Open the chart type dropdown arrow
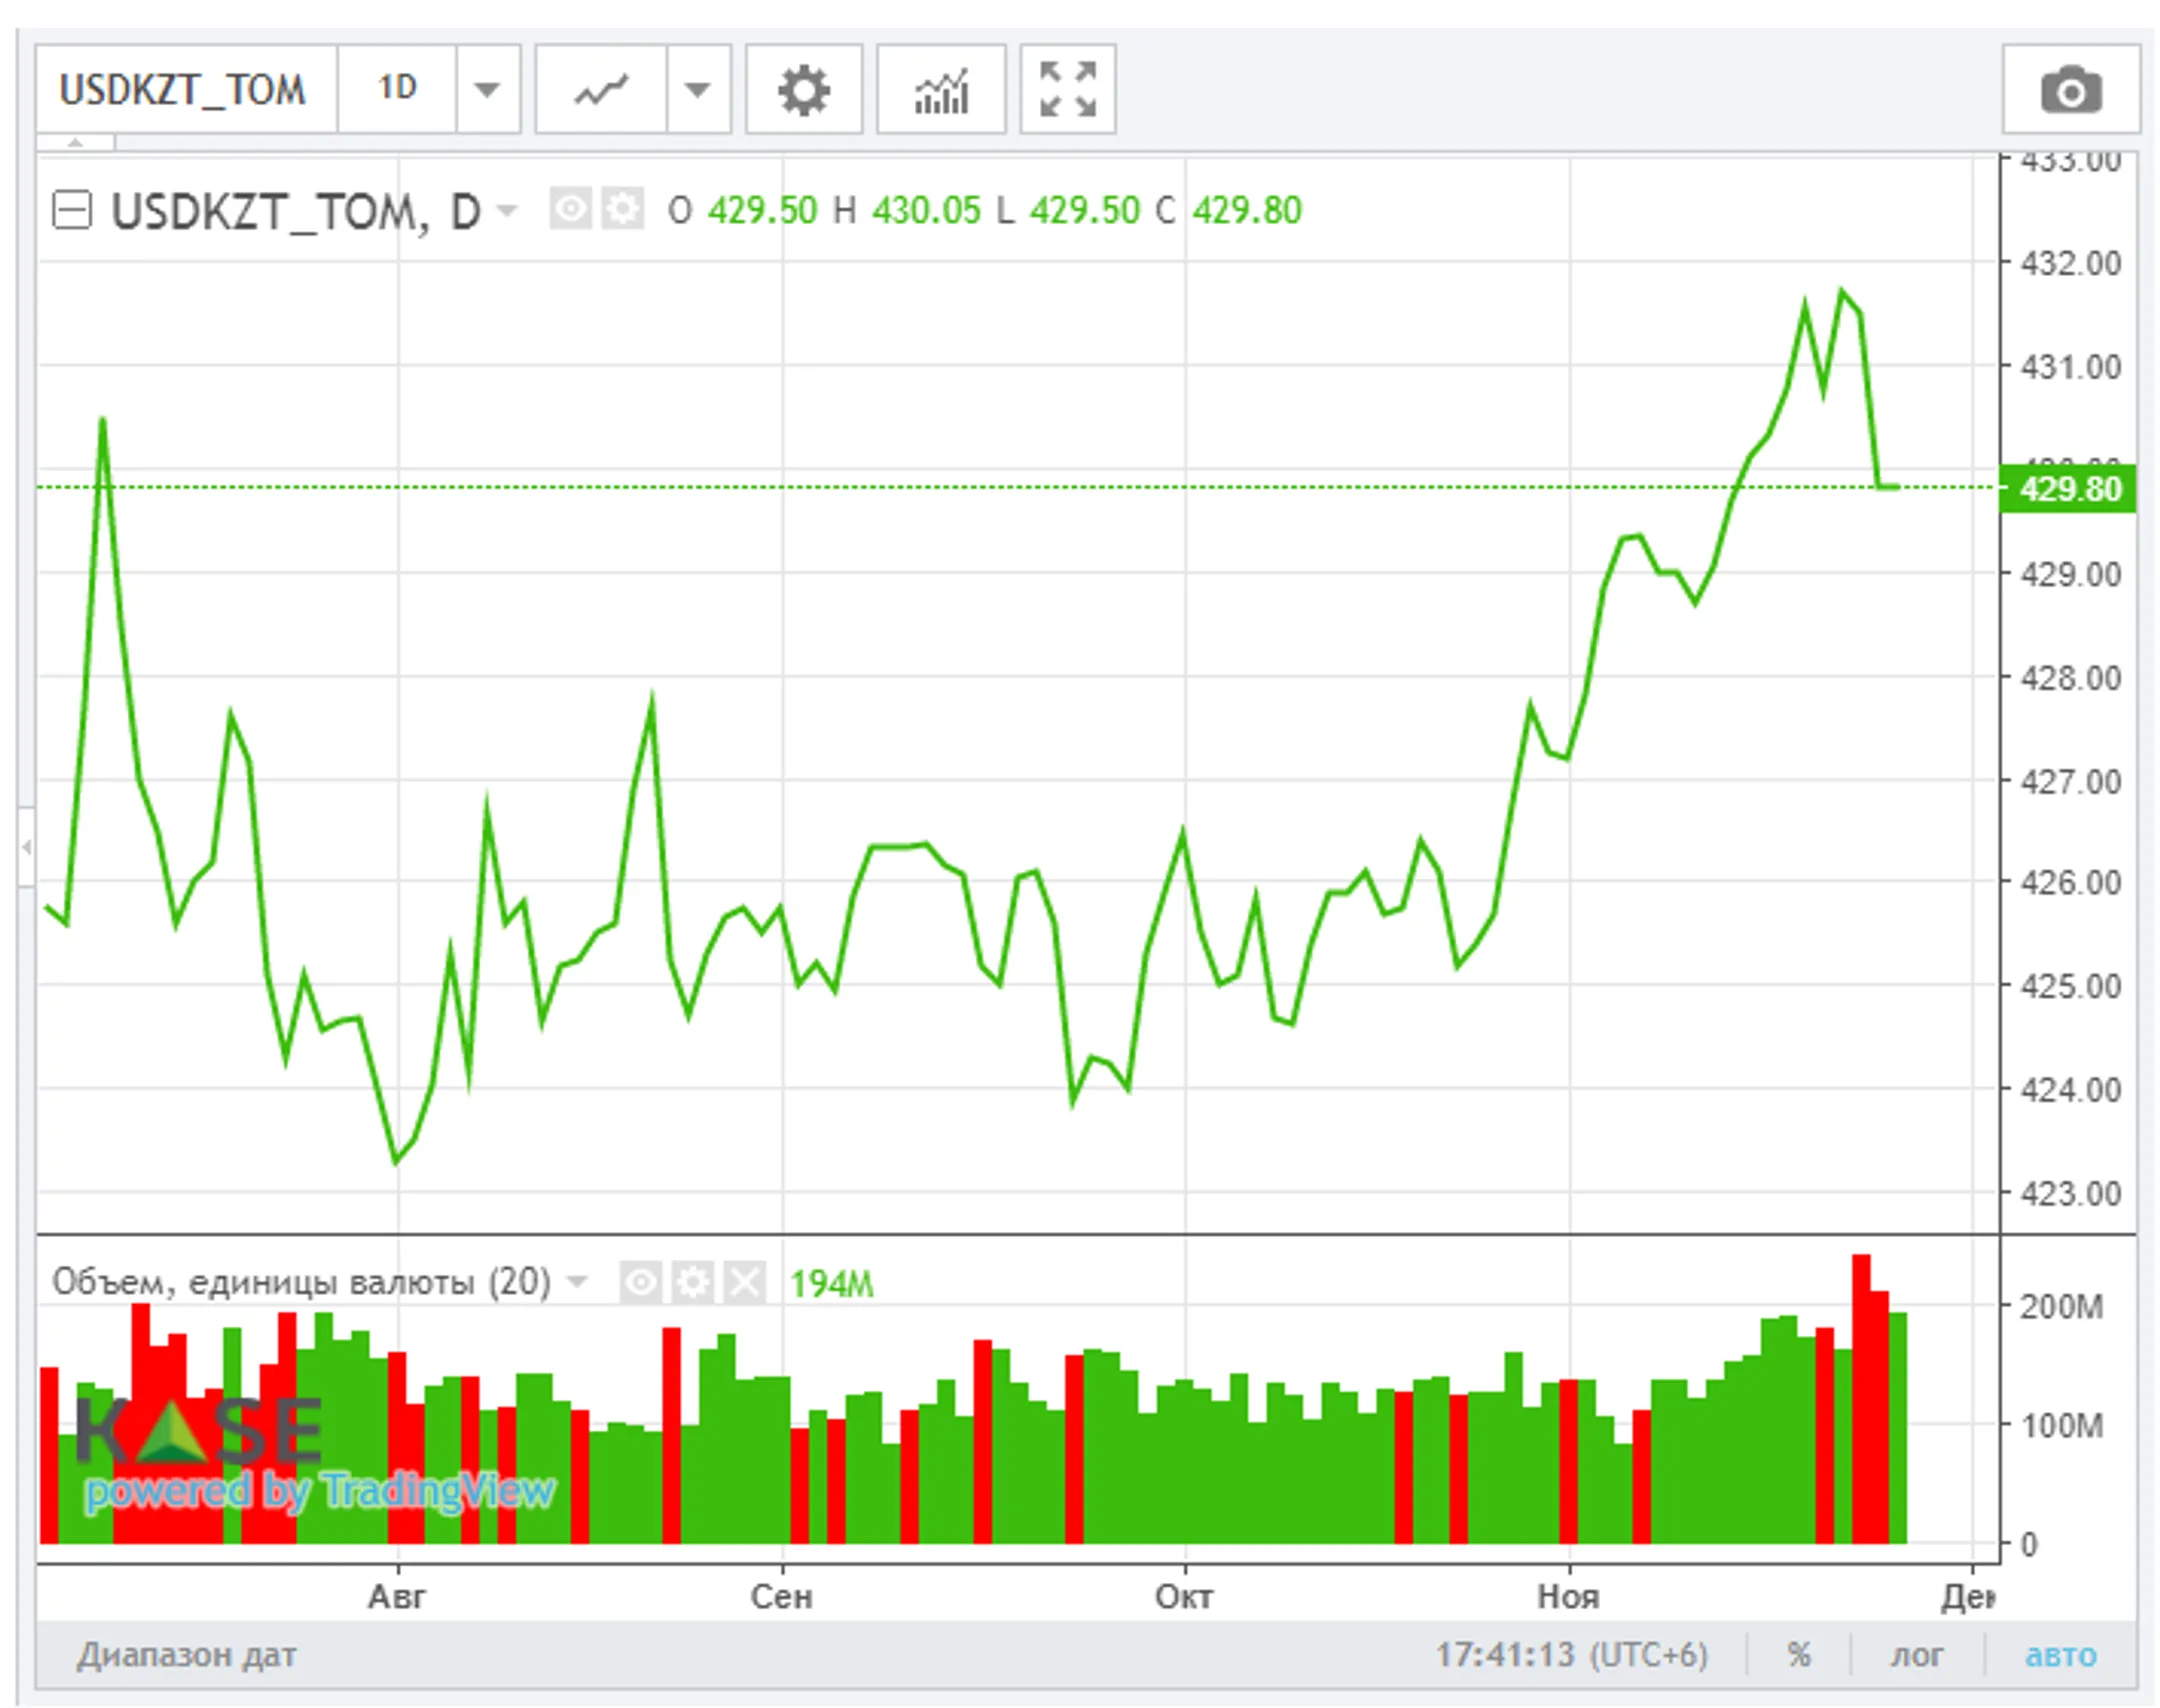Screen dimensions: 2160x1708 pos(697,90)
